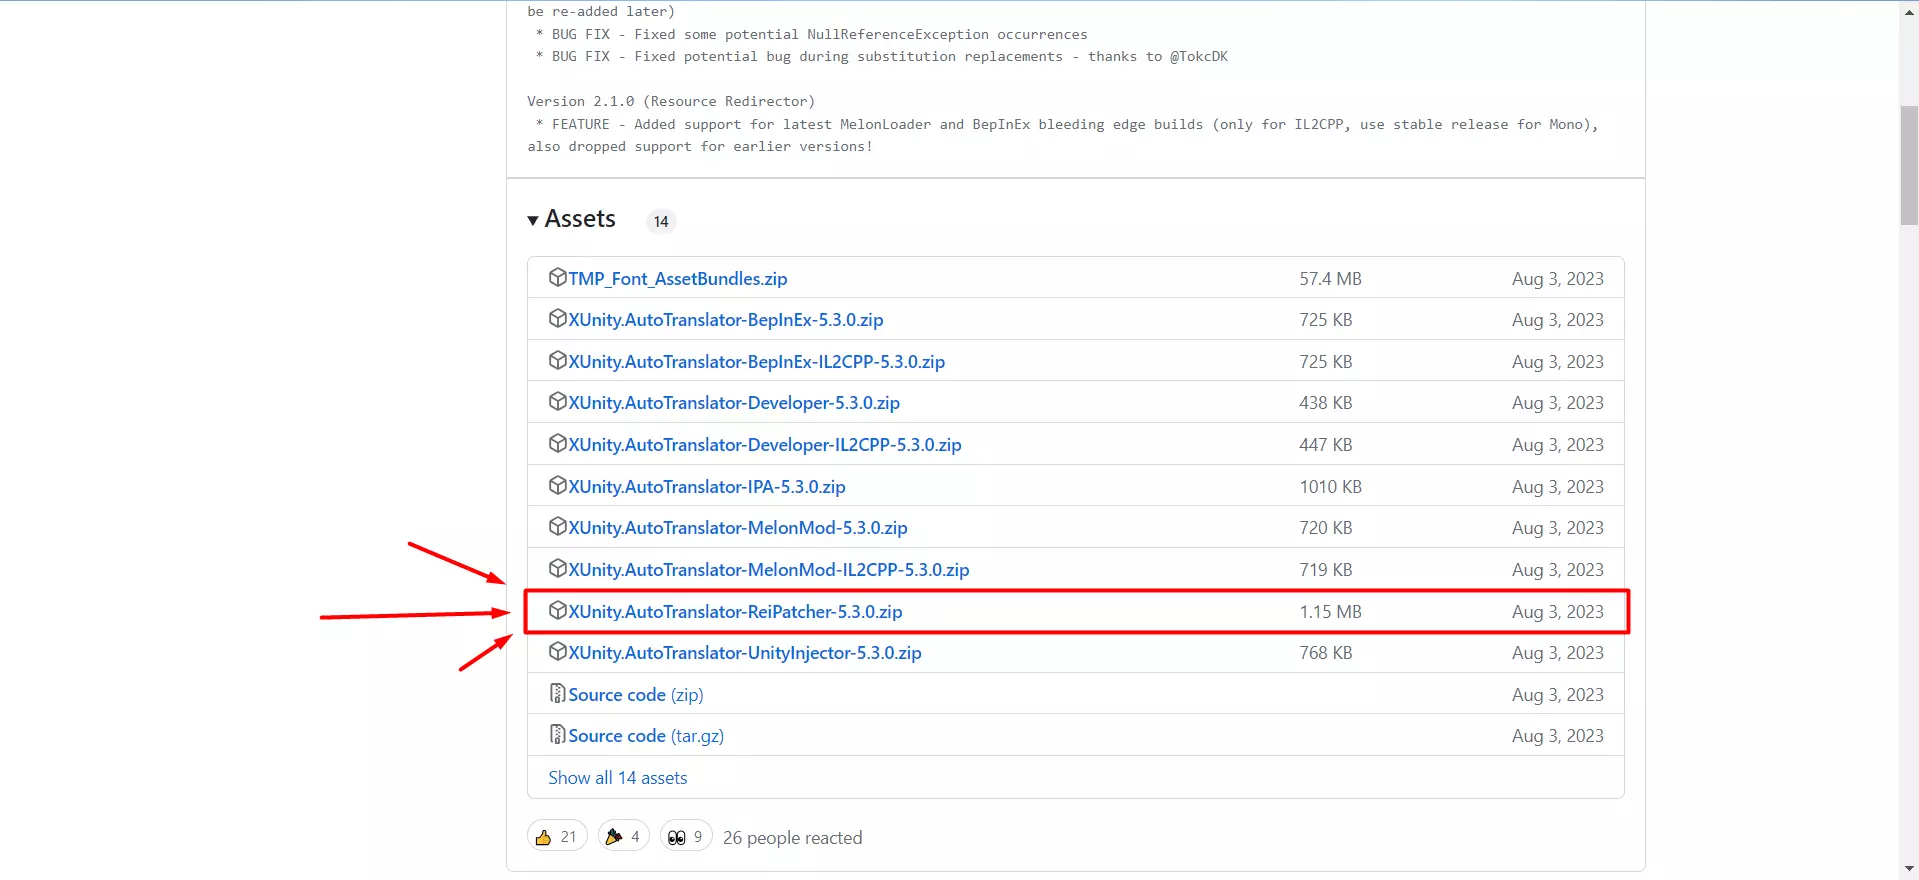1919x880 pixels.
Task: Click the zip file icon beside Source code (zip)
Action: click(x=558, y=693)
